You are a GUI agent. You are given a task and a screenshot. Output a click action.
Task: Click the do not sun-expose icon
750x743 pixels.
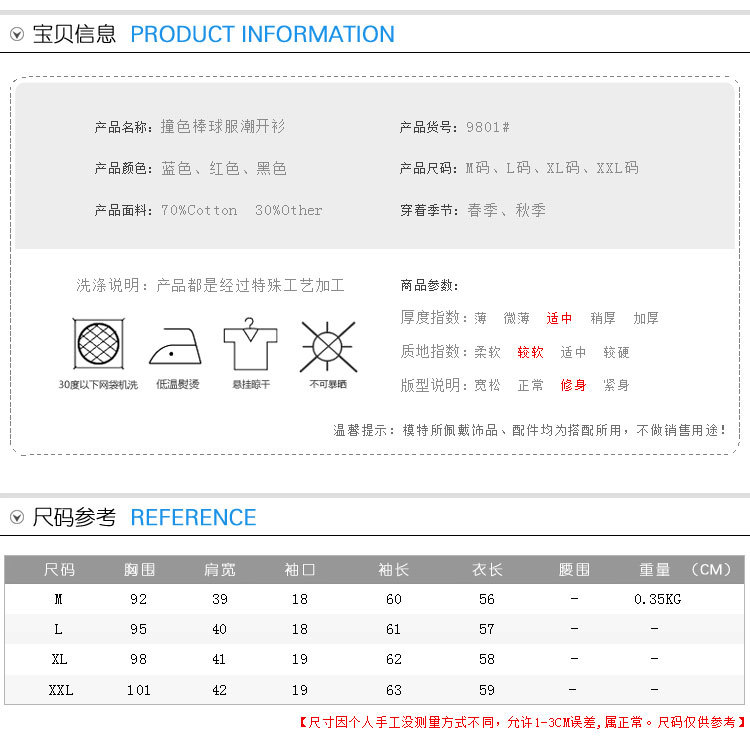(x=327, y=346)
